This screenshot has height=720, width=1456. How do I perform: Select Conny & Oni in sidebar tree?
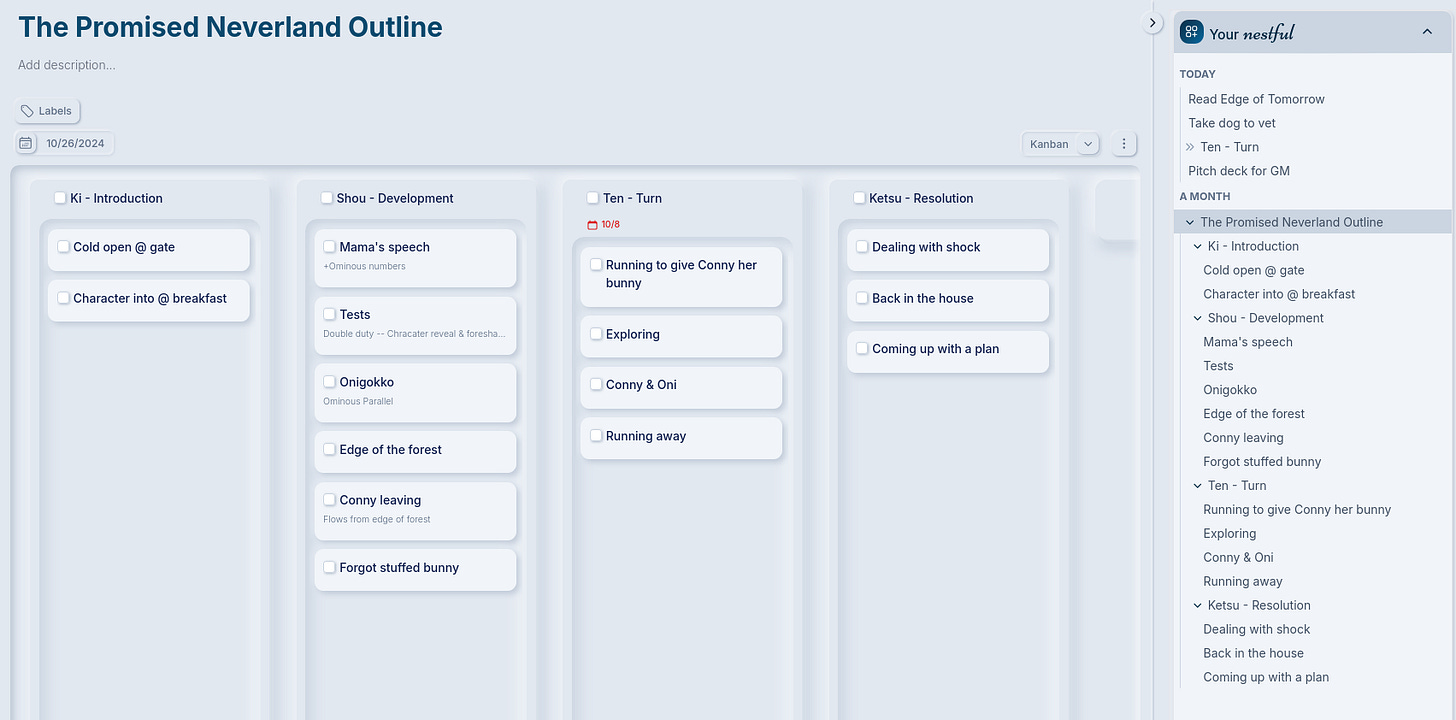coord(1238,558)
